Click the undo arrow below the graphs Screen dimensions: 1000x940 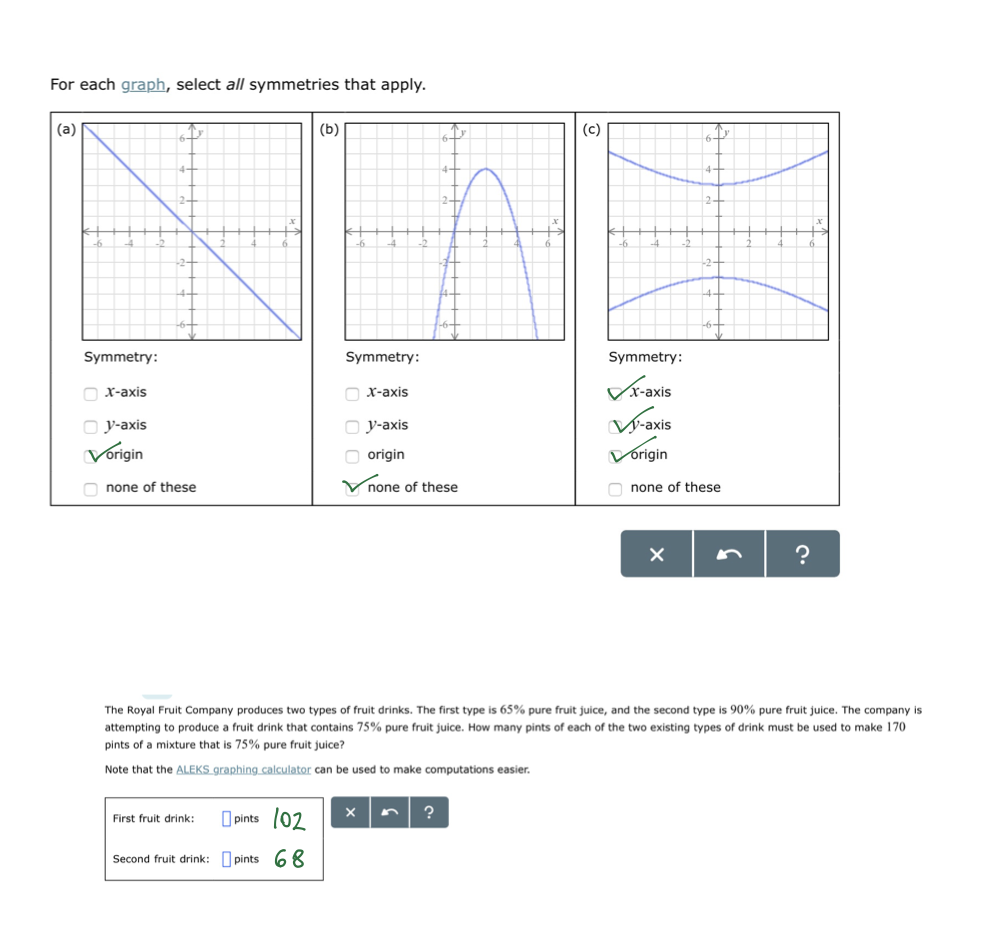[729, 554]
